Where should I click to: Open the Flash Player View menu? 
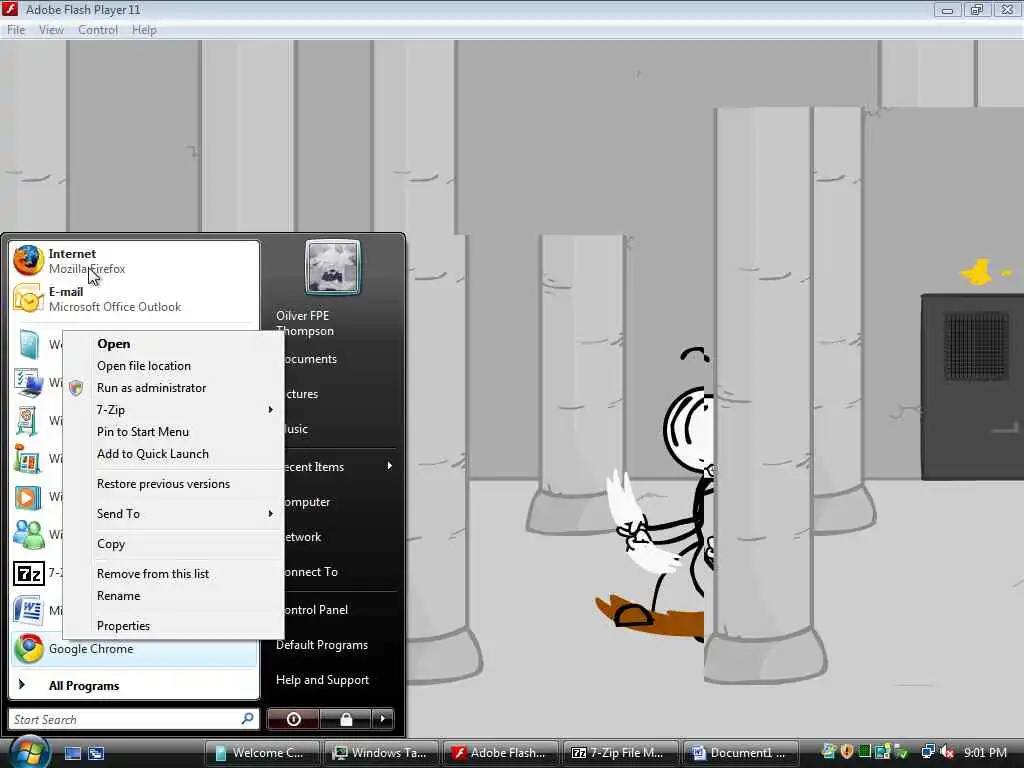(51, 30)
